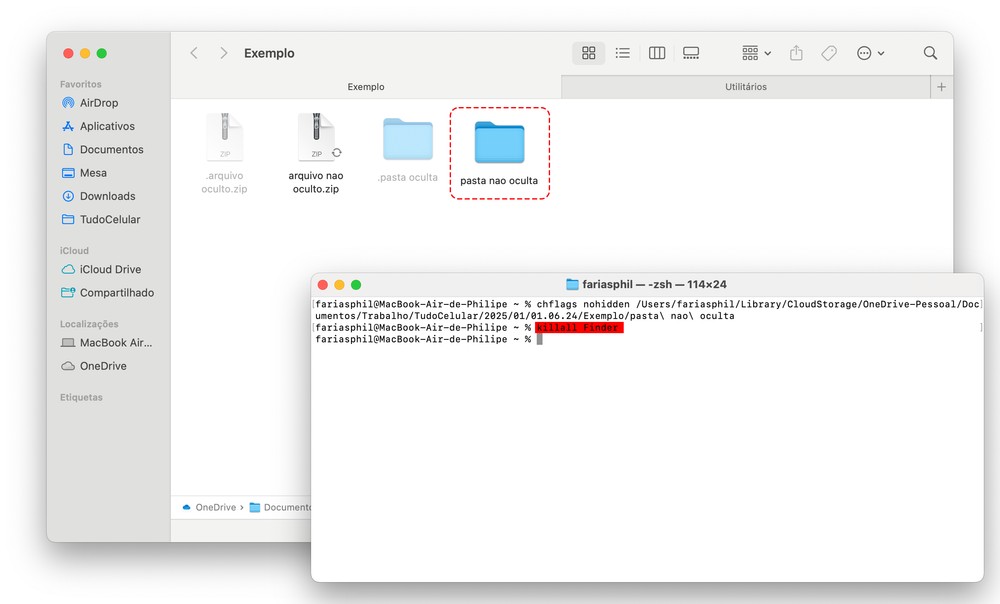Switch to list view in Finder

point(622,53)
